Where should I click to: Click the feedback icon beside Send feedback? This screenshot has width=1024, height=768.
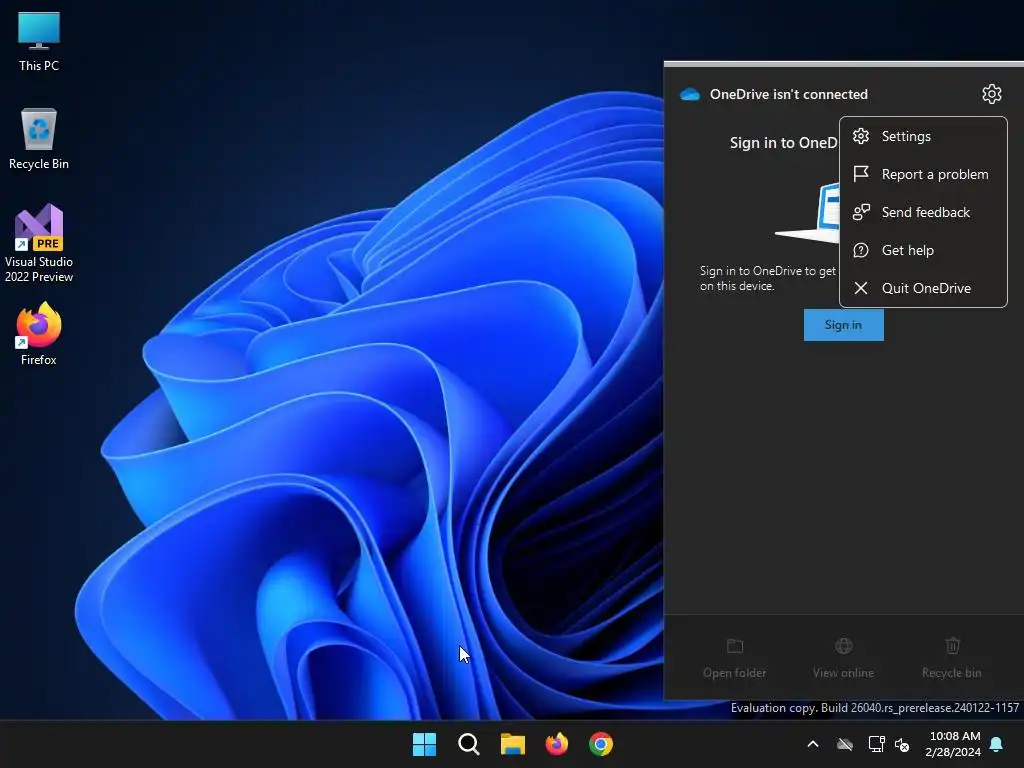coord(861,212)
